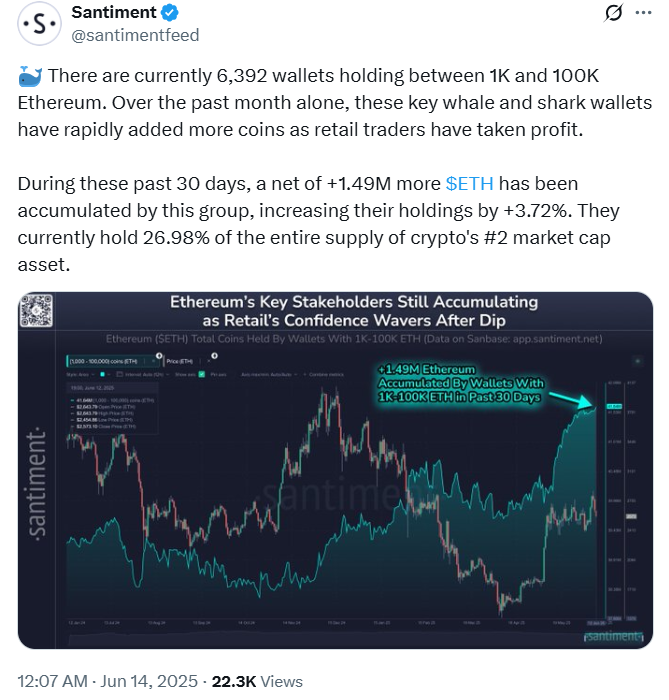Click Ethereum logo badge on coins metric
The height and width of the screenshot is (700, 669).
(159, 356)
